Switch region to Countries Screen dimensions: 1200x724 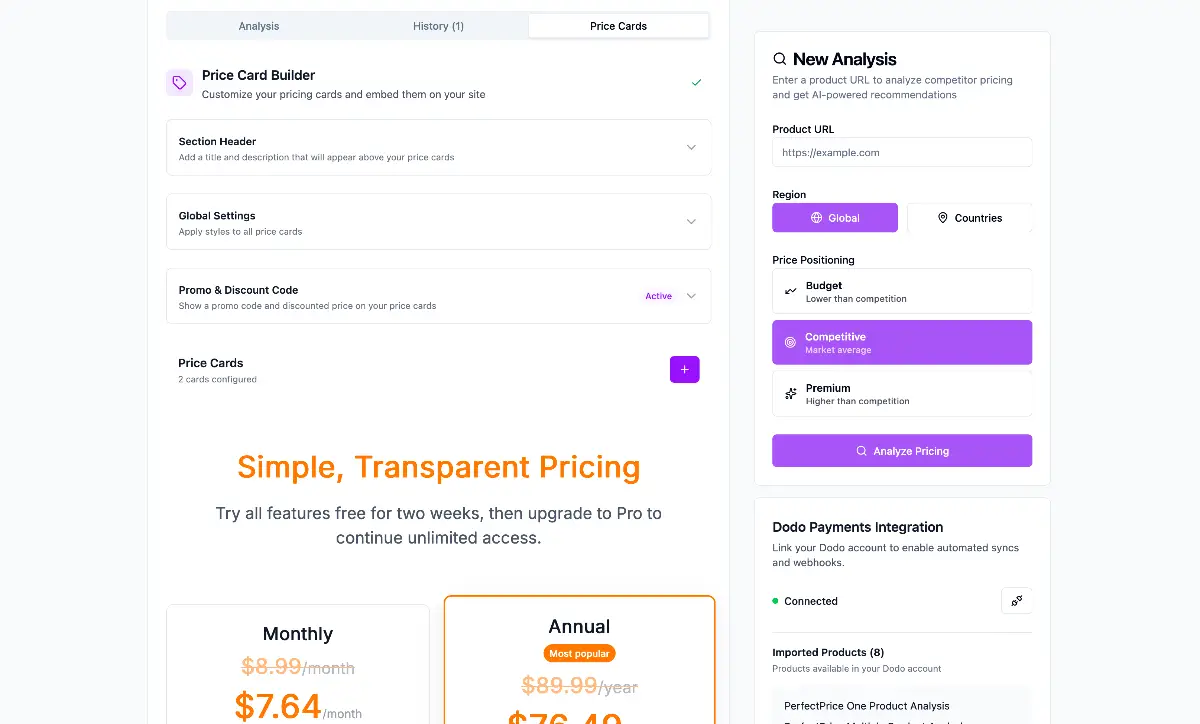(969, 218)
